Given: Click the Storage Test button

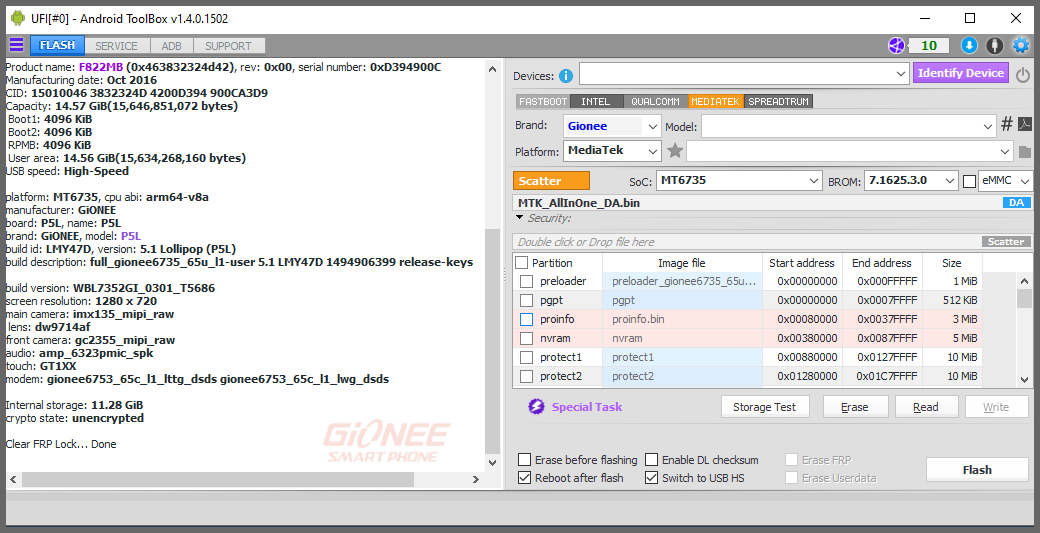Looking at the screenshot, I should coord(764,407).
